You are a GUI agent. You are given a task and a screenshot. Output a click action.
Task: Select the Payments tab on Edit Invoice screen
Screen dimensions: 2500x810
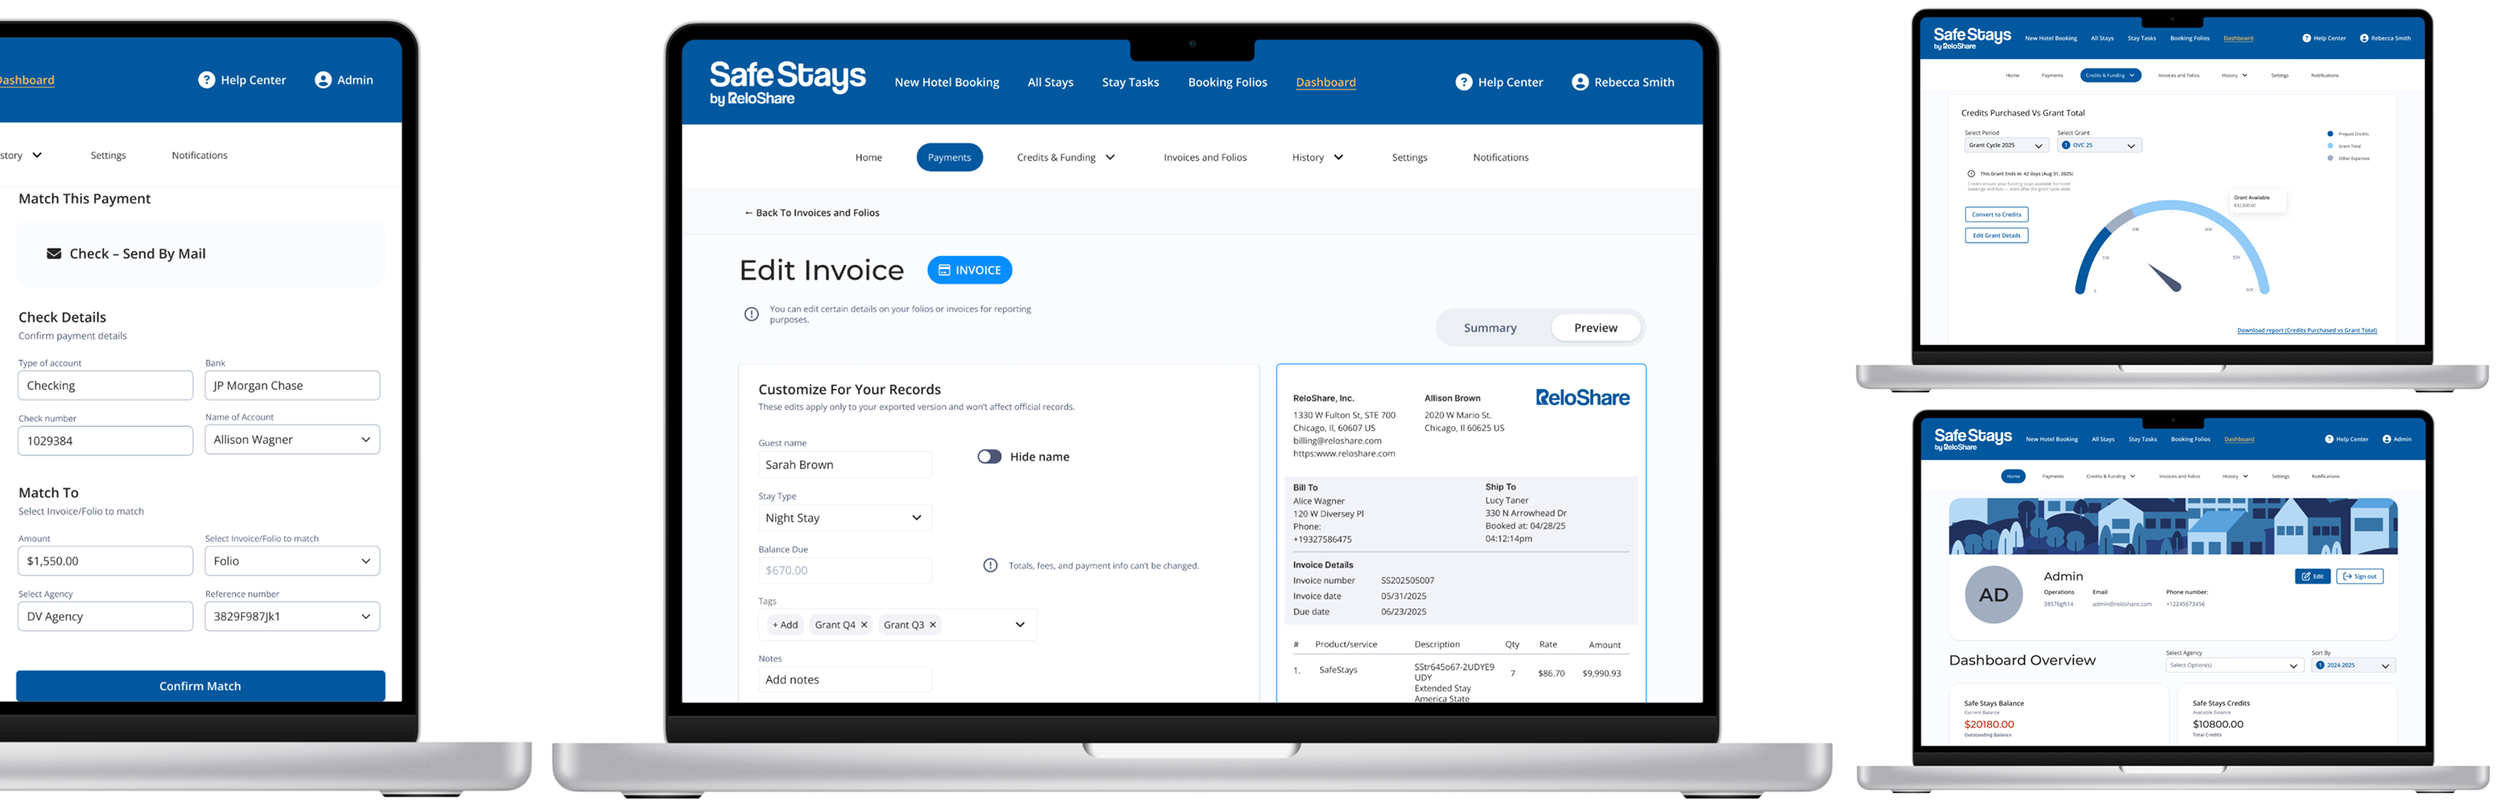949,157
